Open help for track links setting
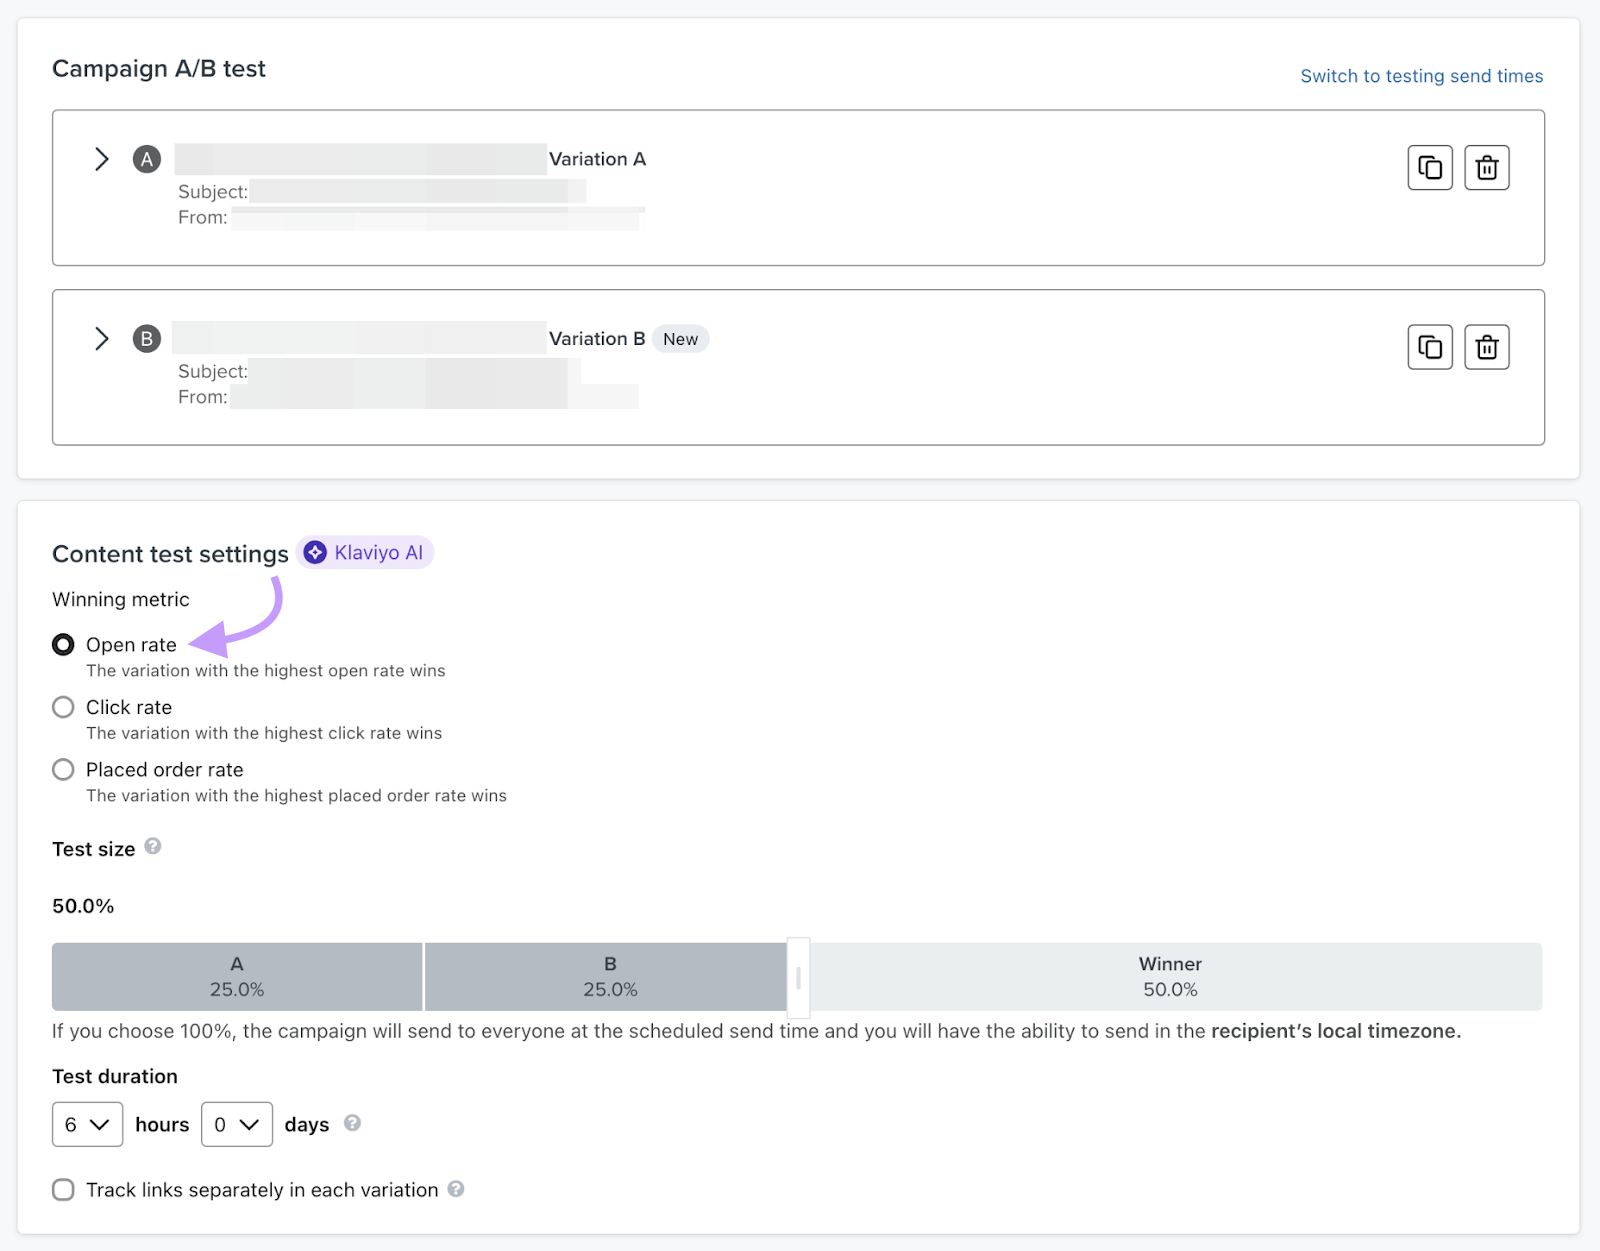 click(457, 1189)
